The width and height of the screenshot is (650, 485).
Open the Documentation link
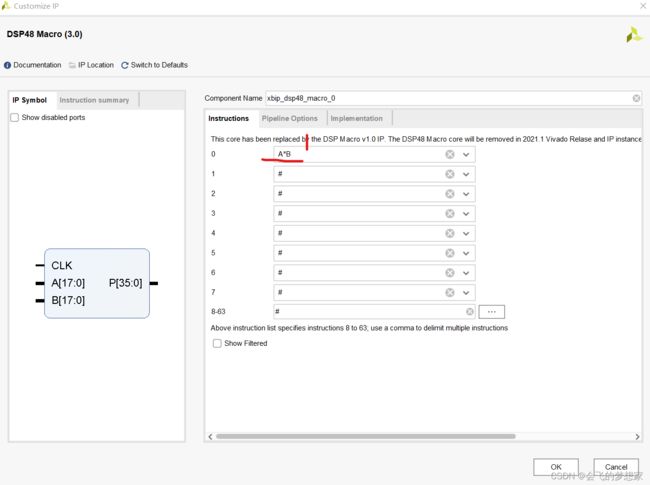(x=37, y=65)
